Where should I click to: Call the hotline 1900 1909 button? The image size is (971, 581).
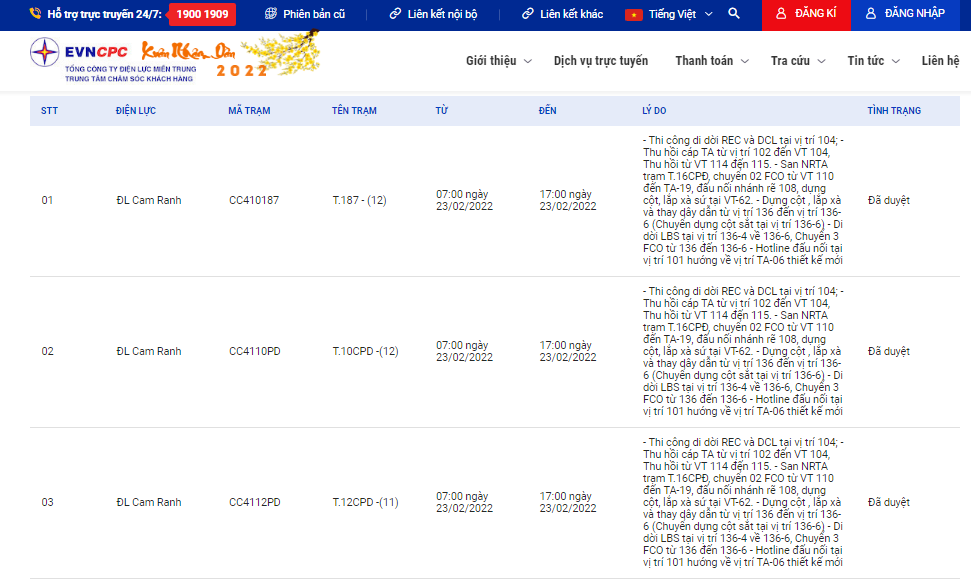(202, 14)
